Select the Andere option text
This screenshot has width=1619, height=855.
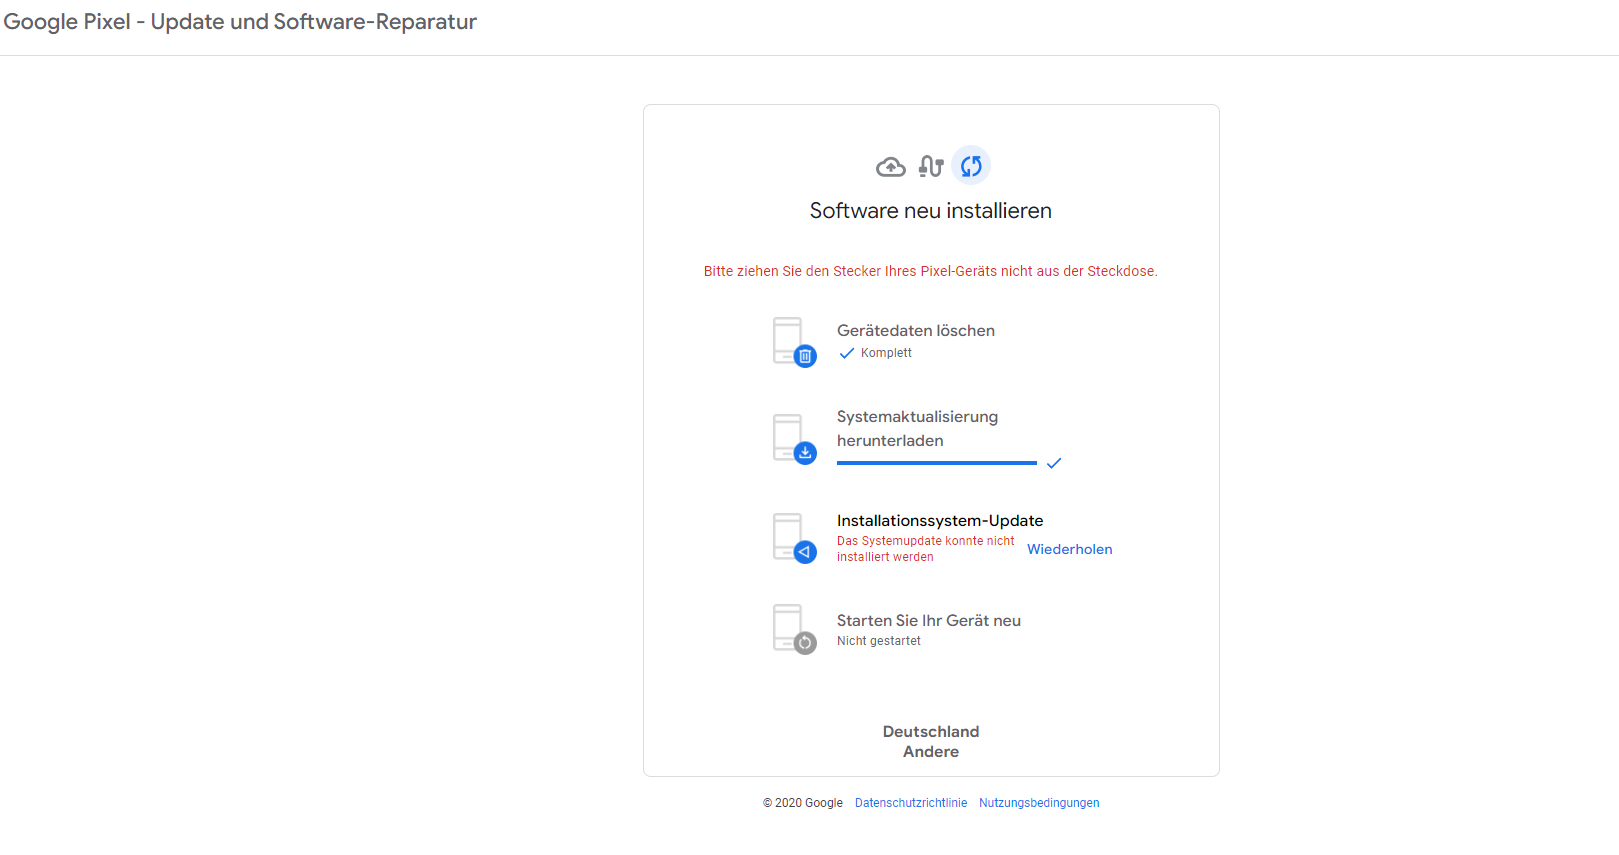[x=931, y=752]
